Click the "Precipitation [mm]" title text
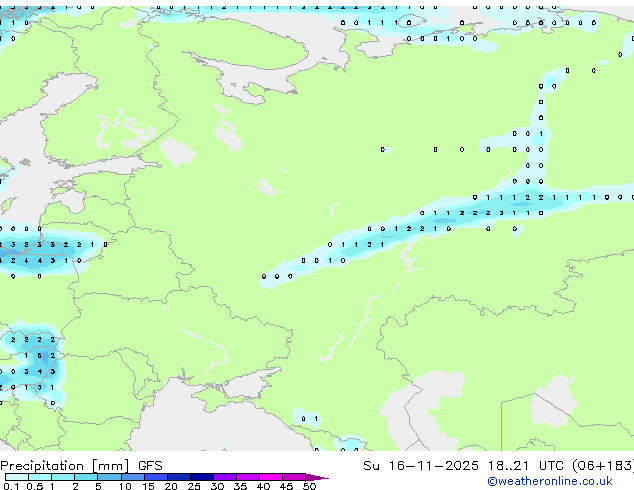 [x=65, y=466]
